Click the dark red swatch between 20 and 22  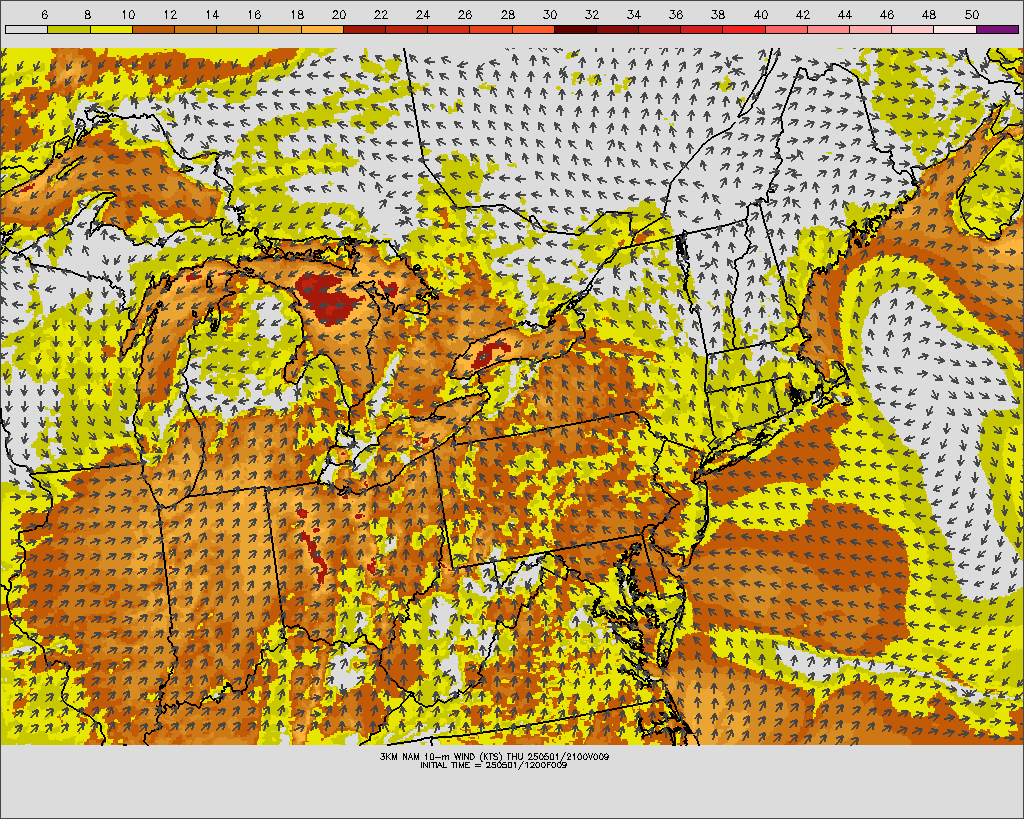(364, 29)
